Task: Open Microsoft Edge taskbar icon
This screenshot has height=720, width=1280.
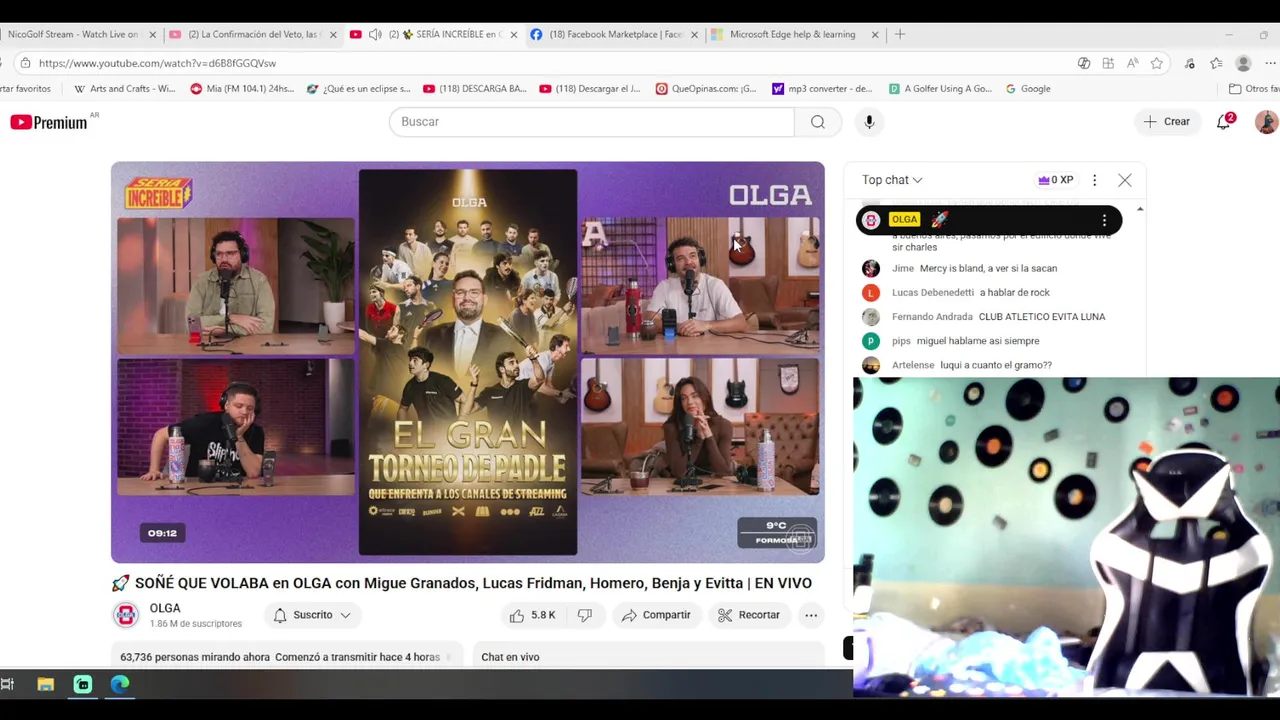Action: pyautogui.click(x=120, y=684)
